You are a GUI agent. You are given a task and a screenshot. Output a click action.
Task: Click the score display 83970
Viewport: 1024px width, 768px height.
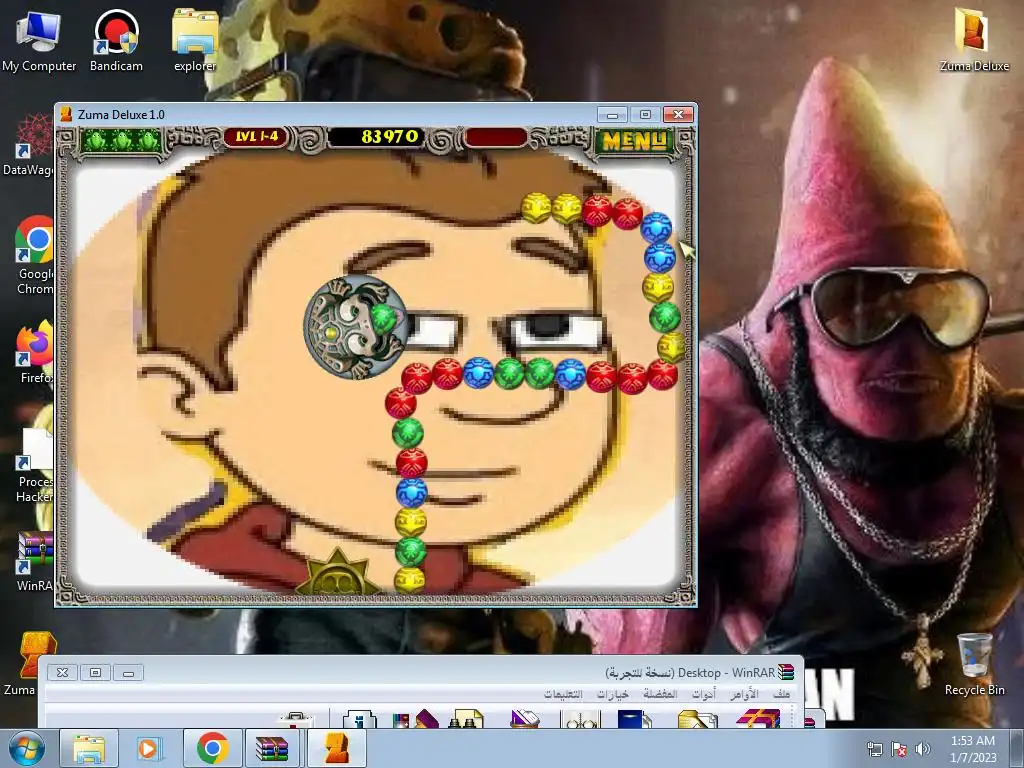coord(390,136)
